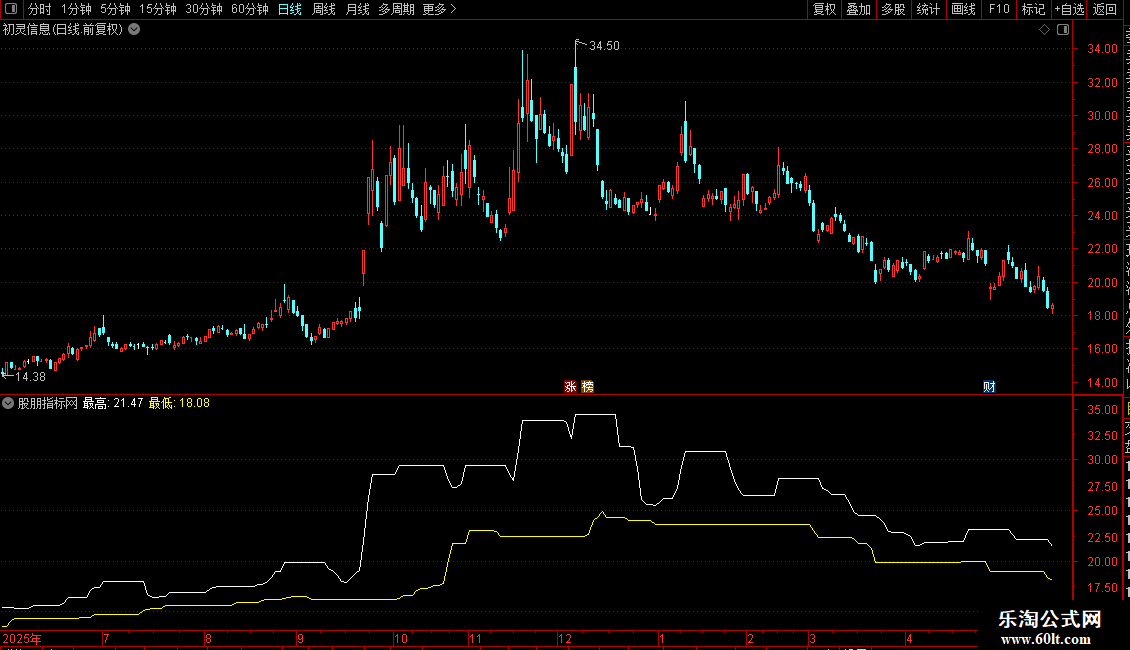
Task: Switch to 周线 weekly chart
Action: (324, 9)
